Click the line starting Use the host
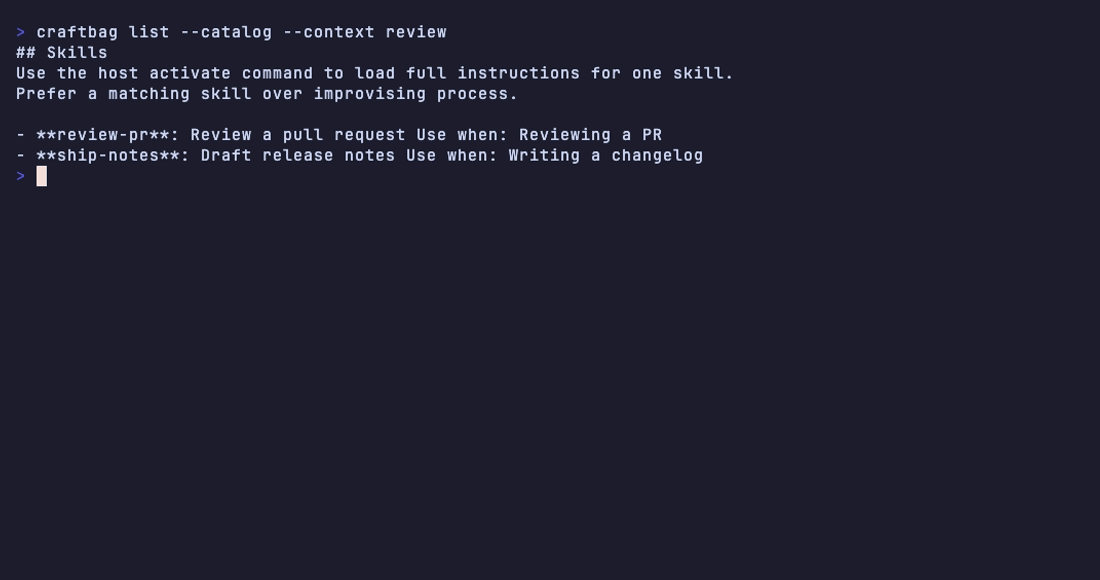 coord(375,73)
